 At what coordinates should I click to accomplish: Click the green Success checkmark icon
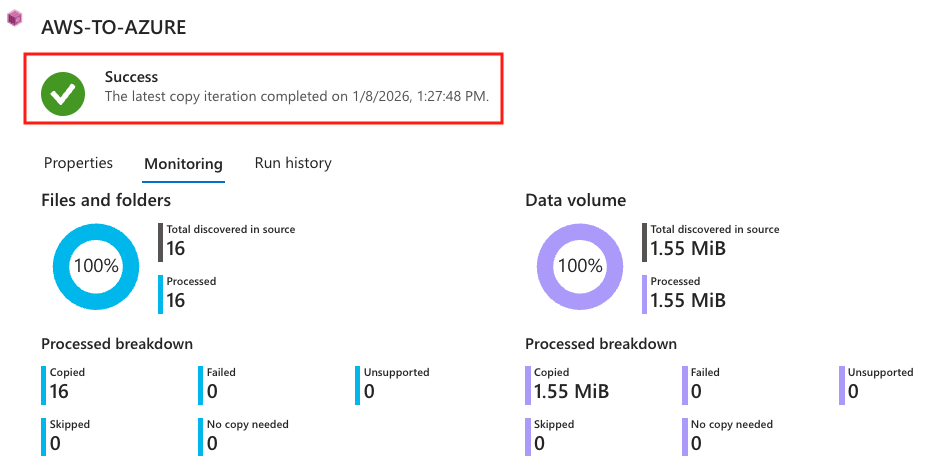tap(63, 93)
